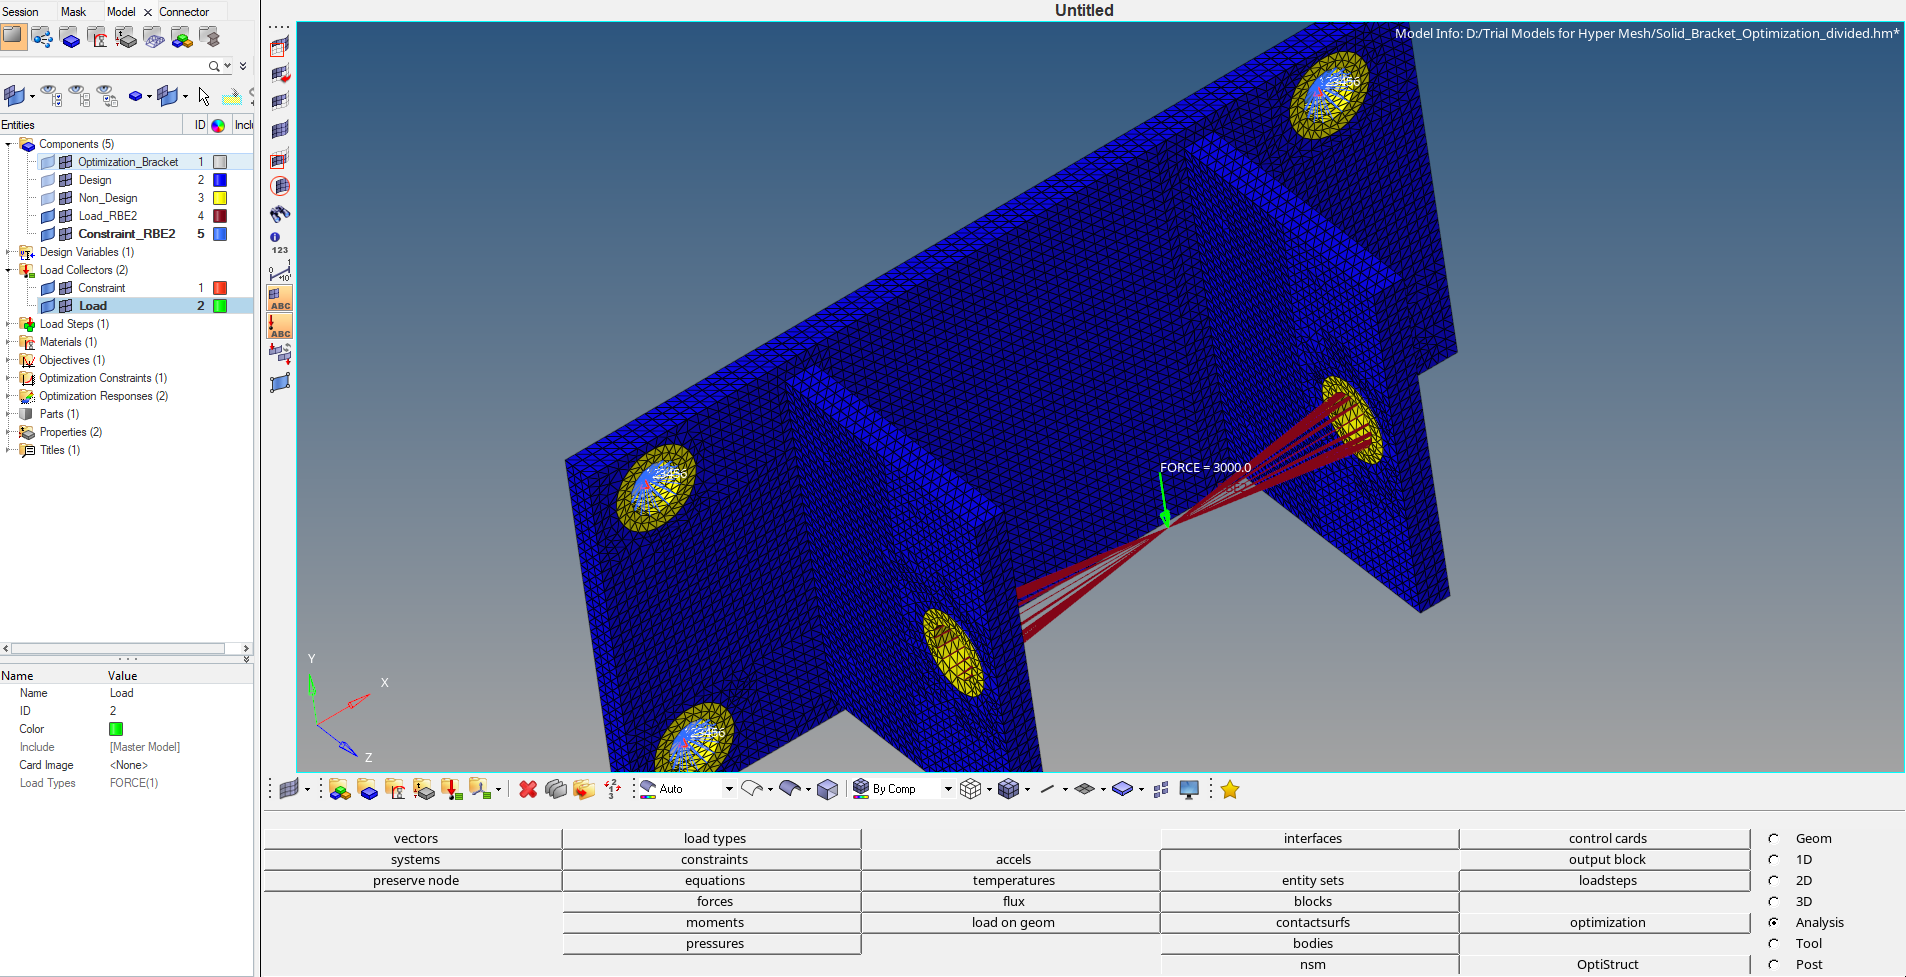Click the eye visibility icon in the browser toolbar

point(50,93)
